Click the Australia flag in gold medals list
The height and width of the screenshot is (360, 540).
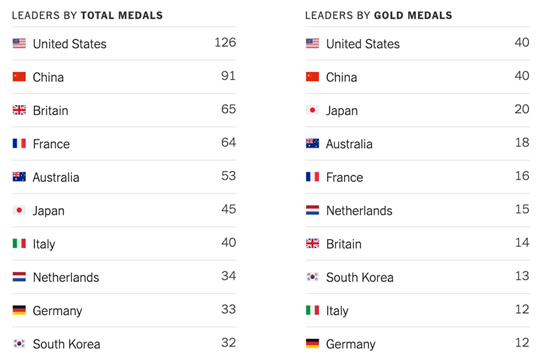[x=312, y=143]
